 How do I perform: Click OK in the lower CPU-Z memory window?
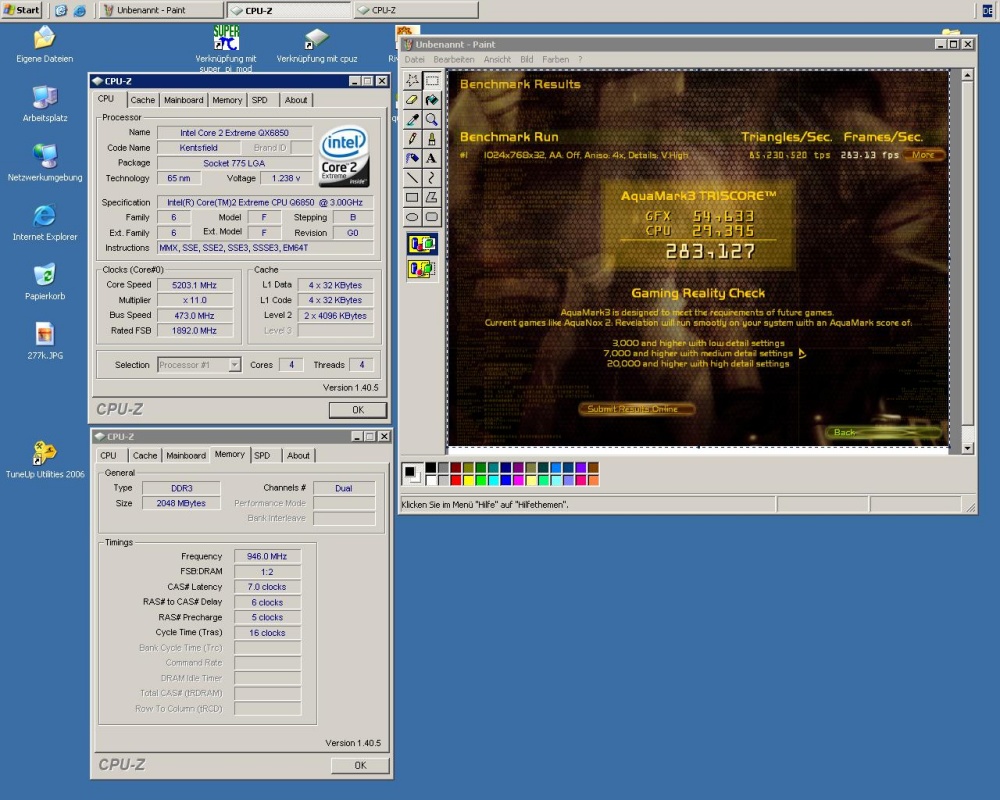tap(360, 766)
